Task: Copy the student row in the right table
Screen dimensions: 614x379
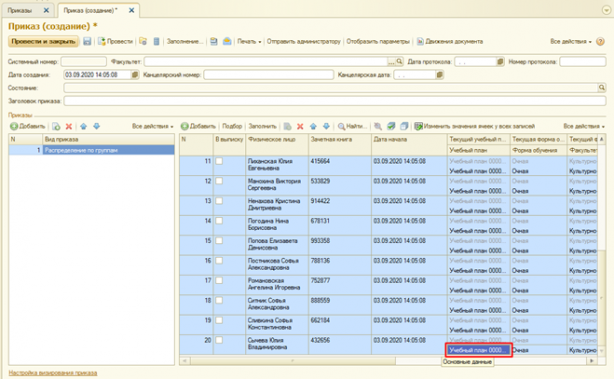Action: coord(287,126)
